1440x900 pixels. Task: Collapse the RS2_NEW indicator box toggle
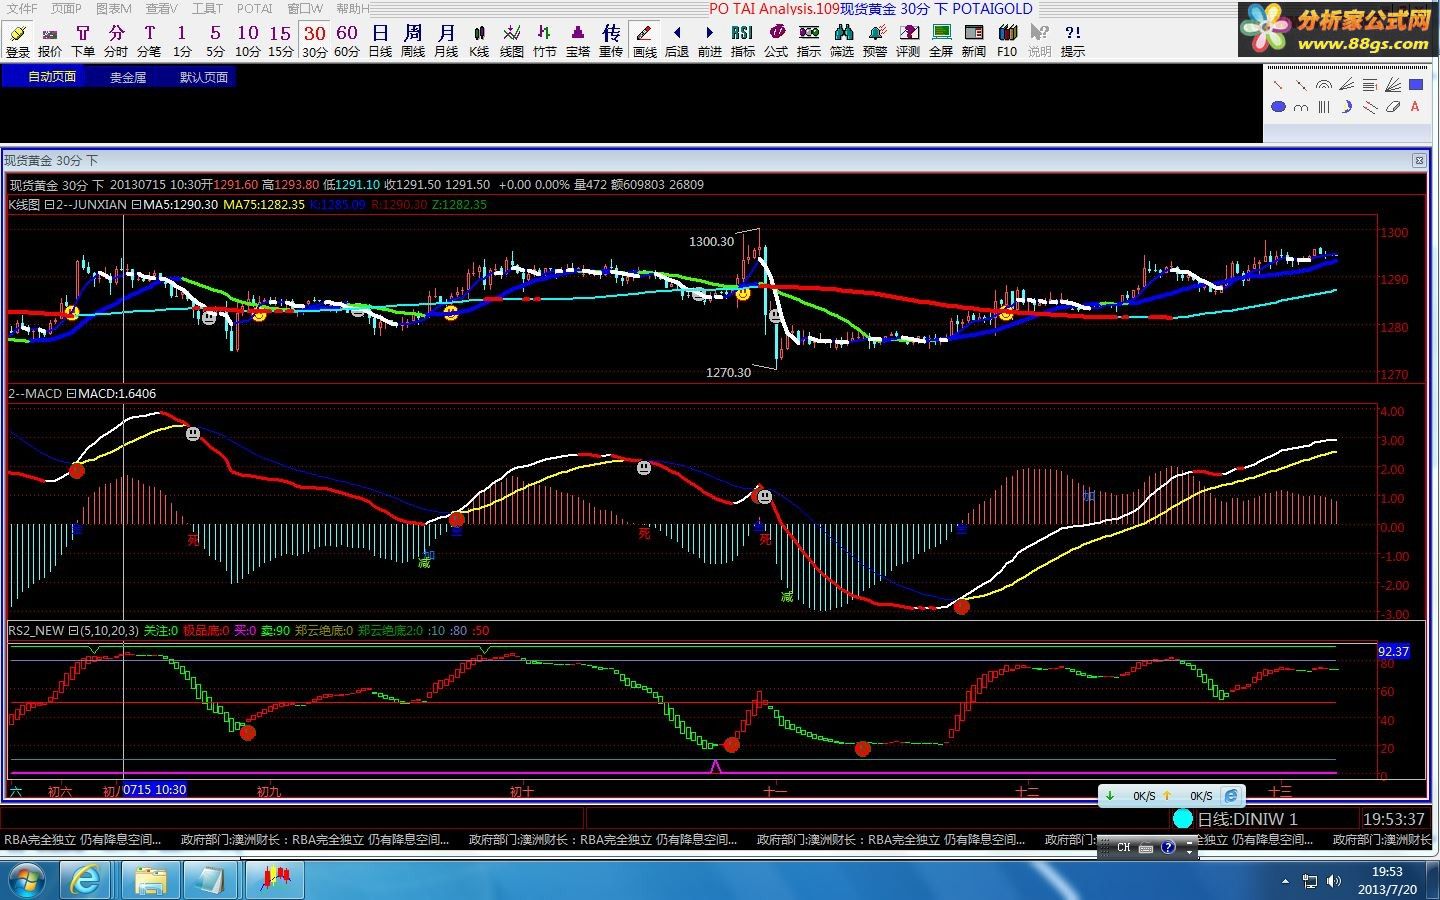pos(73,631)
